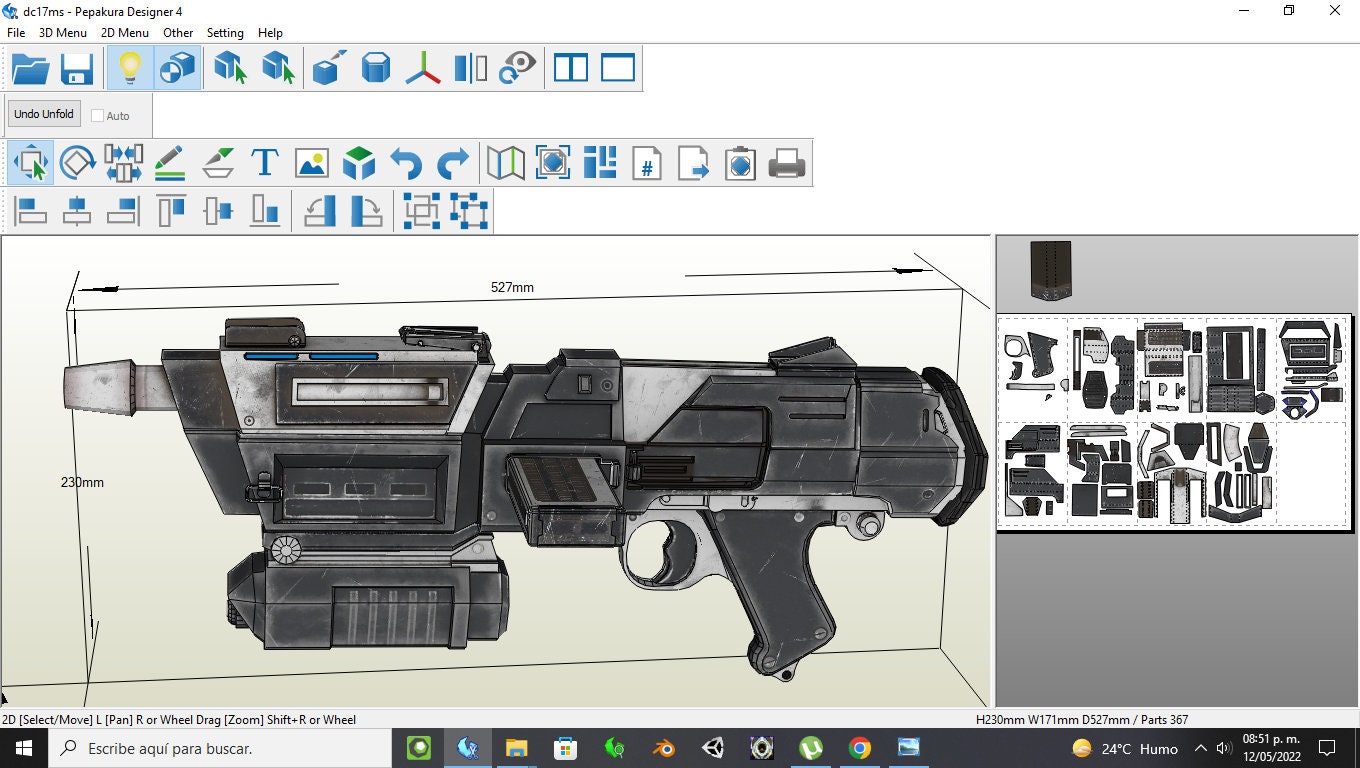Image resolution: width=1360 pixels, height=768 pixels.
Task: Enable the Auto checkbox near Undo Unfold
Action: [97, 115]
